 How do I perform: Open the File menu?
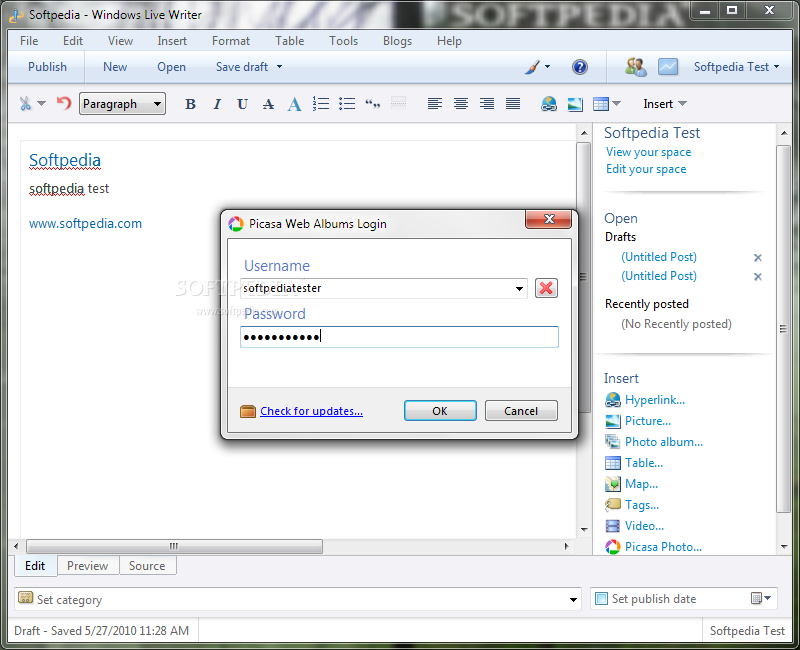(29, 41)
